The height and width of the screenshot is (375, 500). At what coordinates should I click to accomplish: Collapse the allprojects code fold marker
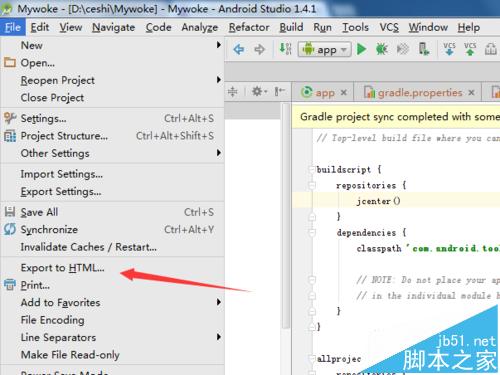312,359
